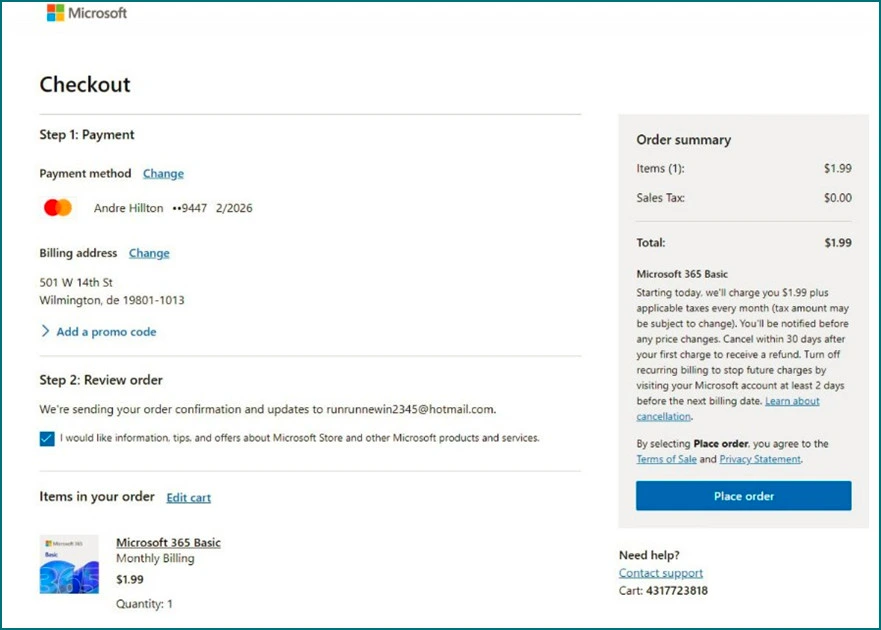Open the Contact support link
Viewport: 881px width, 630px height.
(661, 573)
